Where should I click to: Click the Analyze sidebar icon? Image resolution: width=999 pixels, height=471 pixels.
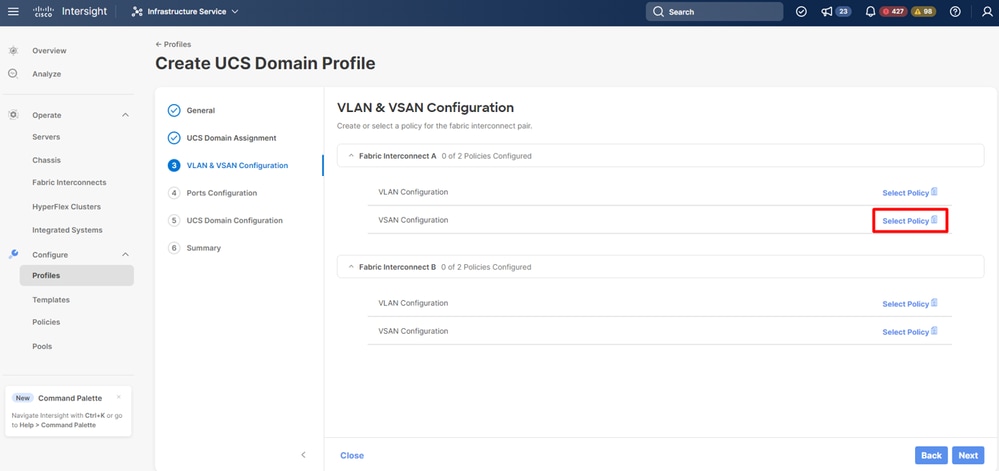point(13,73)
